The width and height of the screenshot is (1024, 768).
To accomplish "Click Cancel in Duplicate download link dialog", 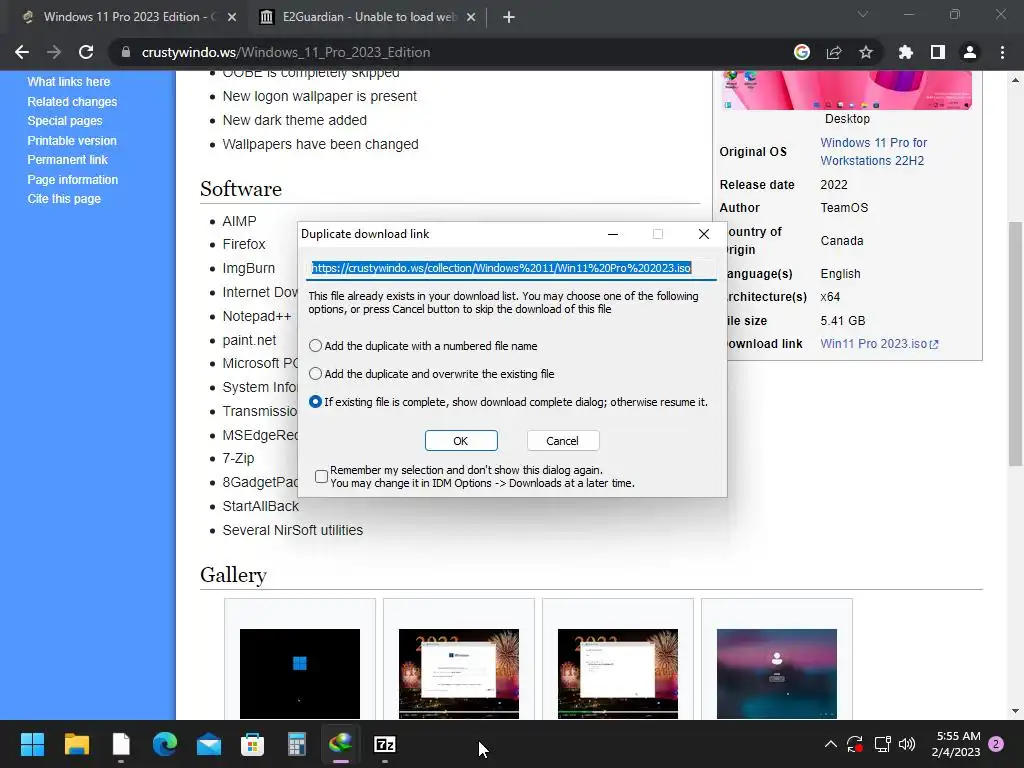I will (x=562, y=441).
